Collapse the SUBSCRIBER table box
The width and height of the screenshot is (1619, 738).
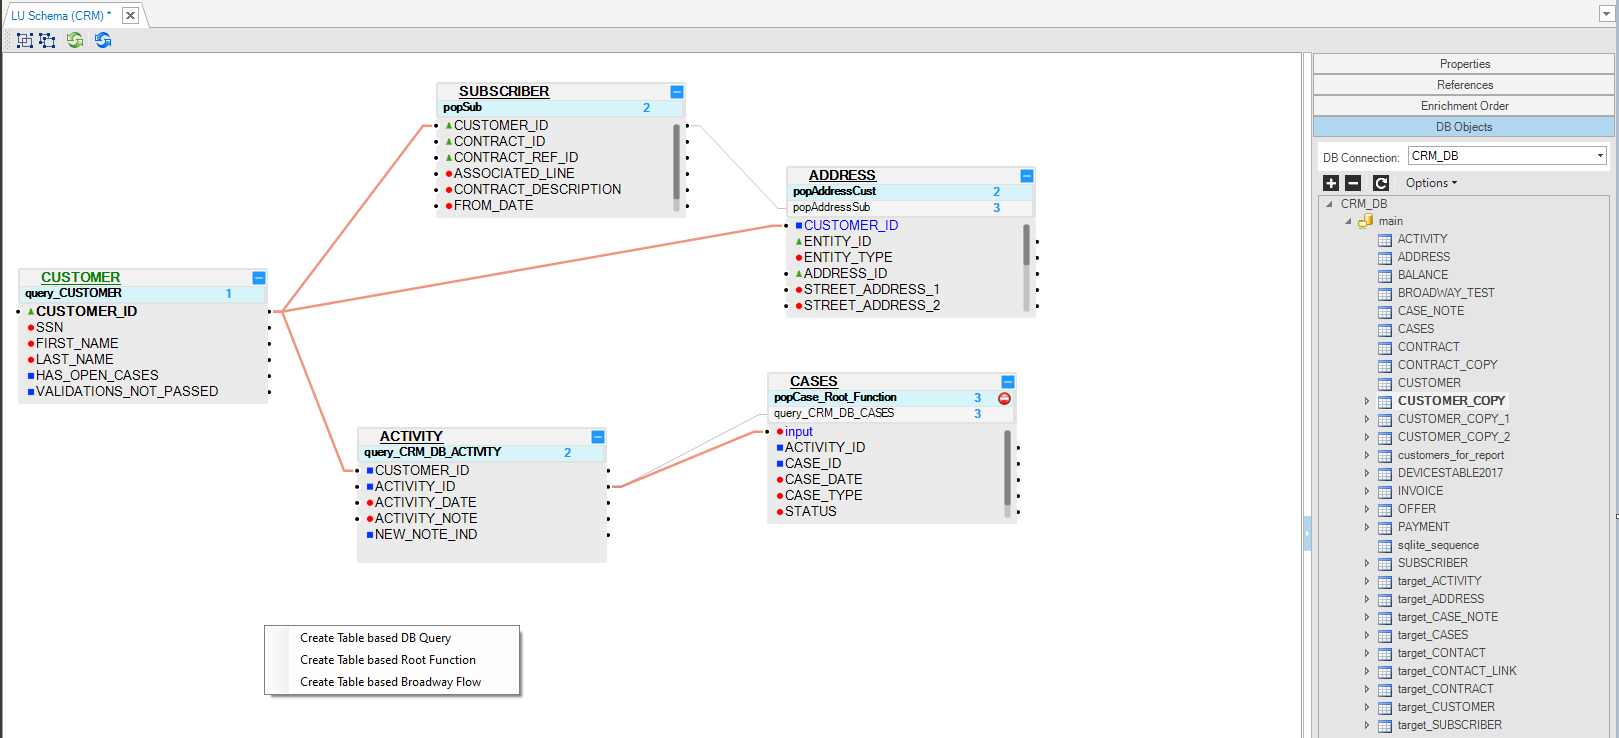[677, 92]
